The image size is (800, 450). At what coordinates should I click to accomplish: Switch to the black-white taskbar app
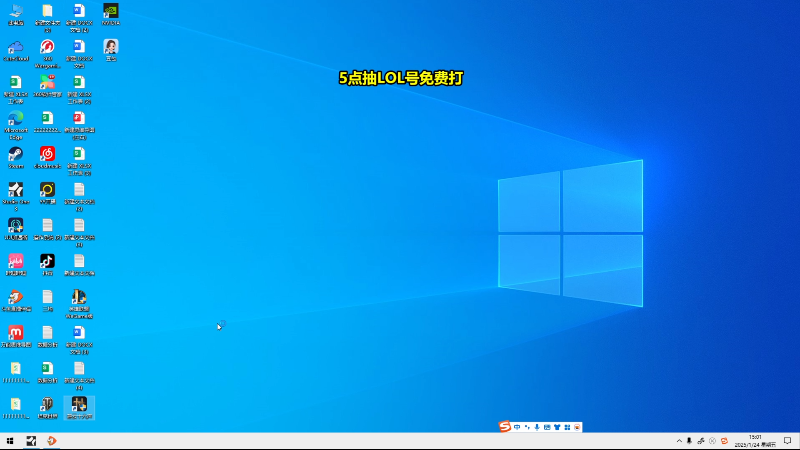tap(31, 441)
